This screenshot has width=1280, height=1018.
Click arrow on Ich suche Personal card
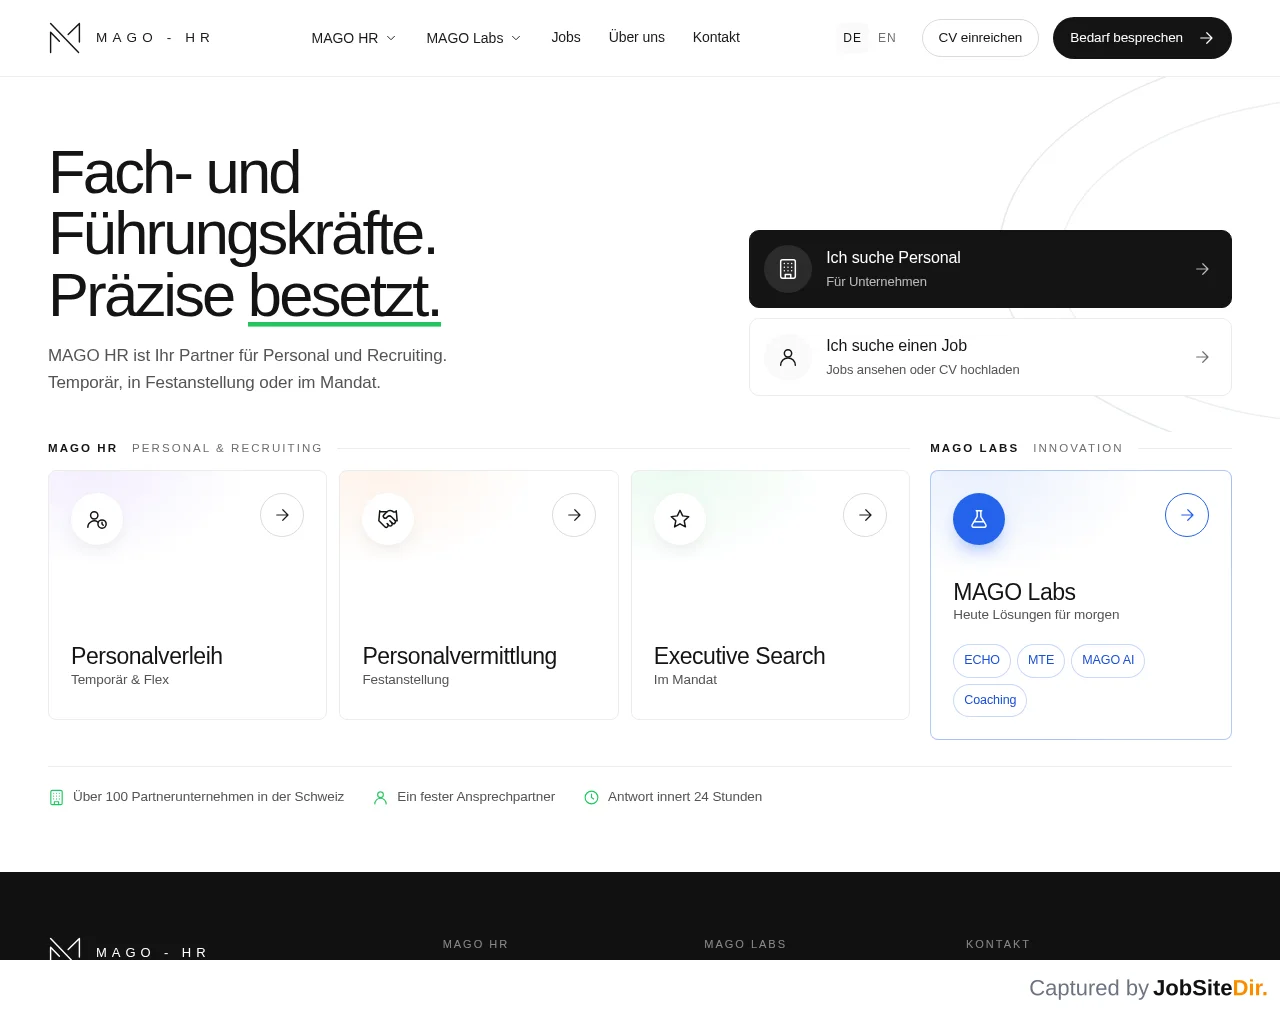coord(1202,269)
